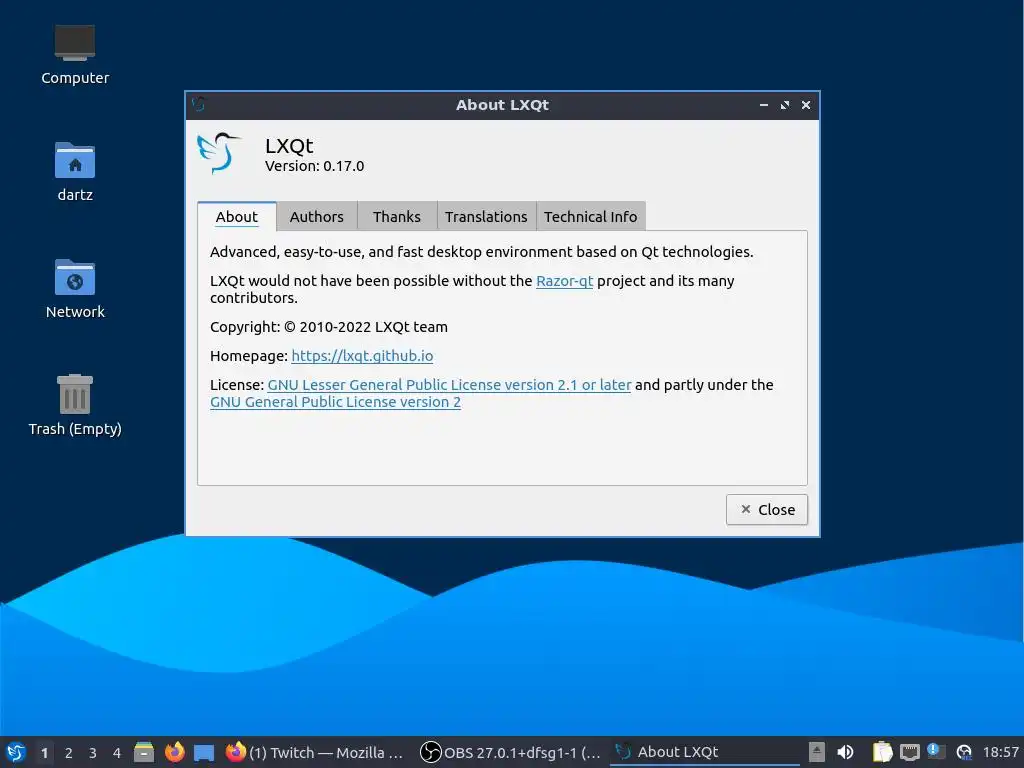Select the Network desktop icon
This screenshot has height=768, width=1024.
coord(75,289)
